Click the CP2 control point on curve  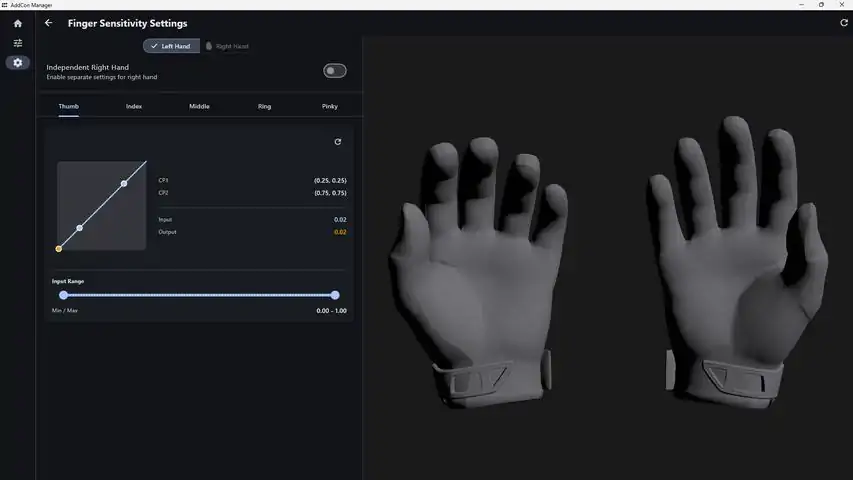(x=124, y=183)
